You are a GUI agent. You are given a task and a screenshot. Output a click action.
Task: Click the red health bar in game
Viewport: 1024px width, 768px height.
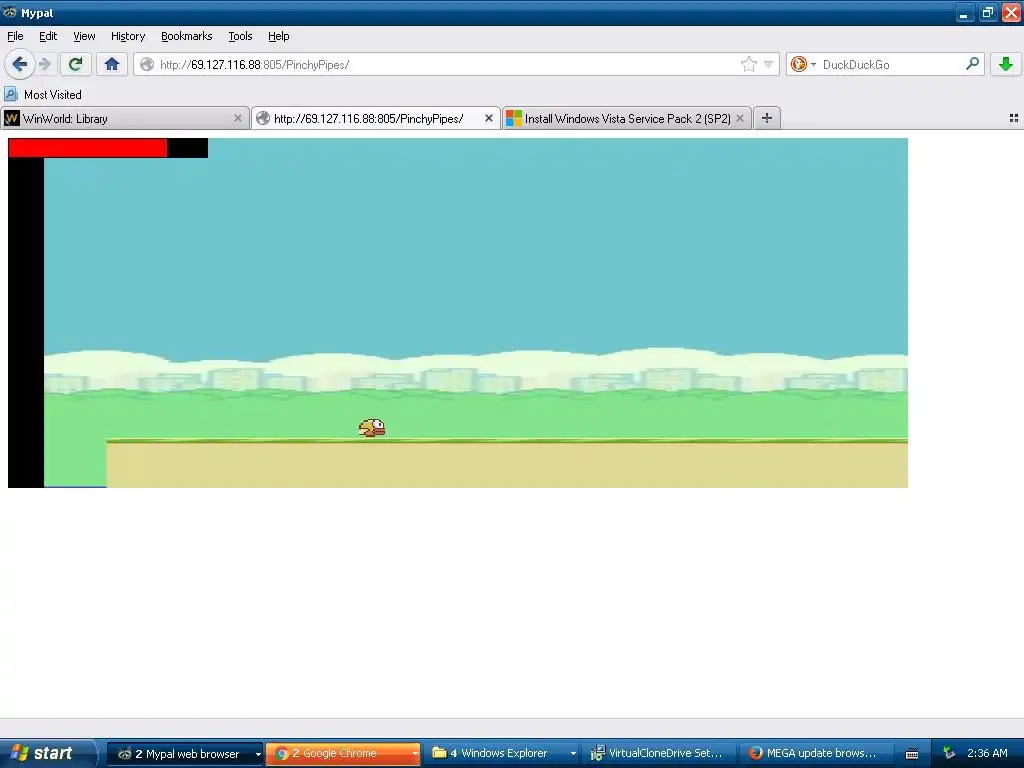click(x=88, y=148)
